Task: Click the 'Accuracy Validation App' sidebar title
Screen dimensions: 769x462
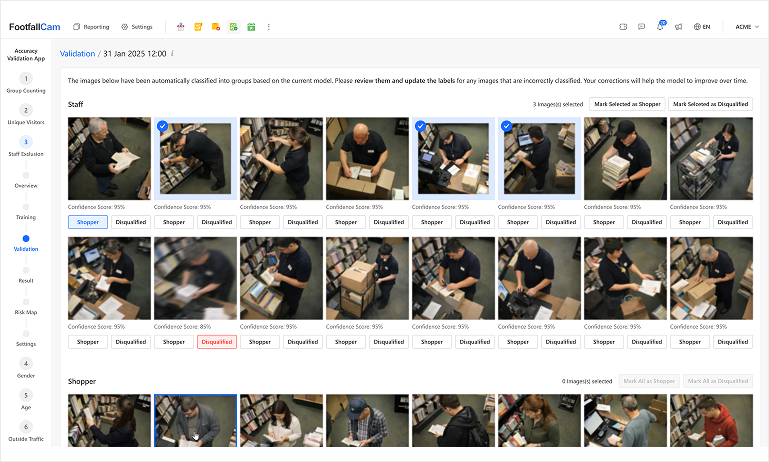Action: point(26,54)
